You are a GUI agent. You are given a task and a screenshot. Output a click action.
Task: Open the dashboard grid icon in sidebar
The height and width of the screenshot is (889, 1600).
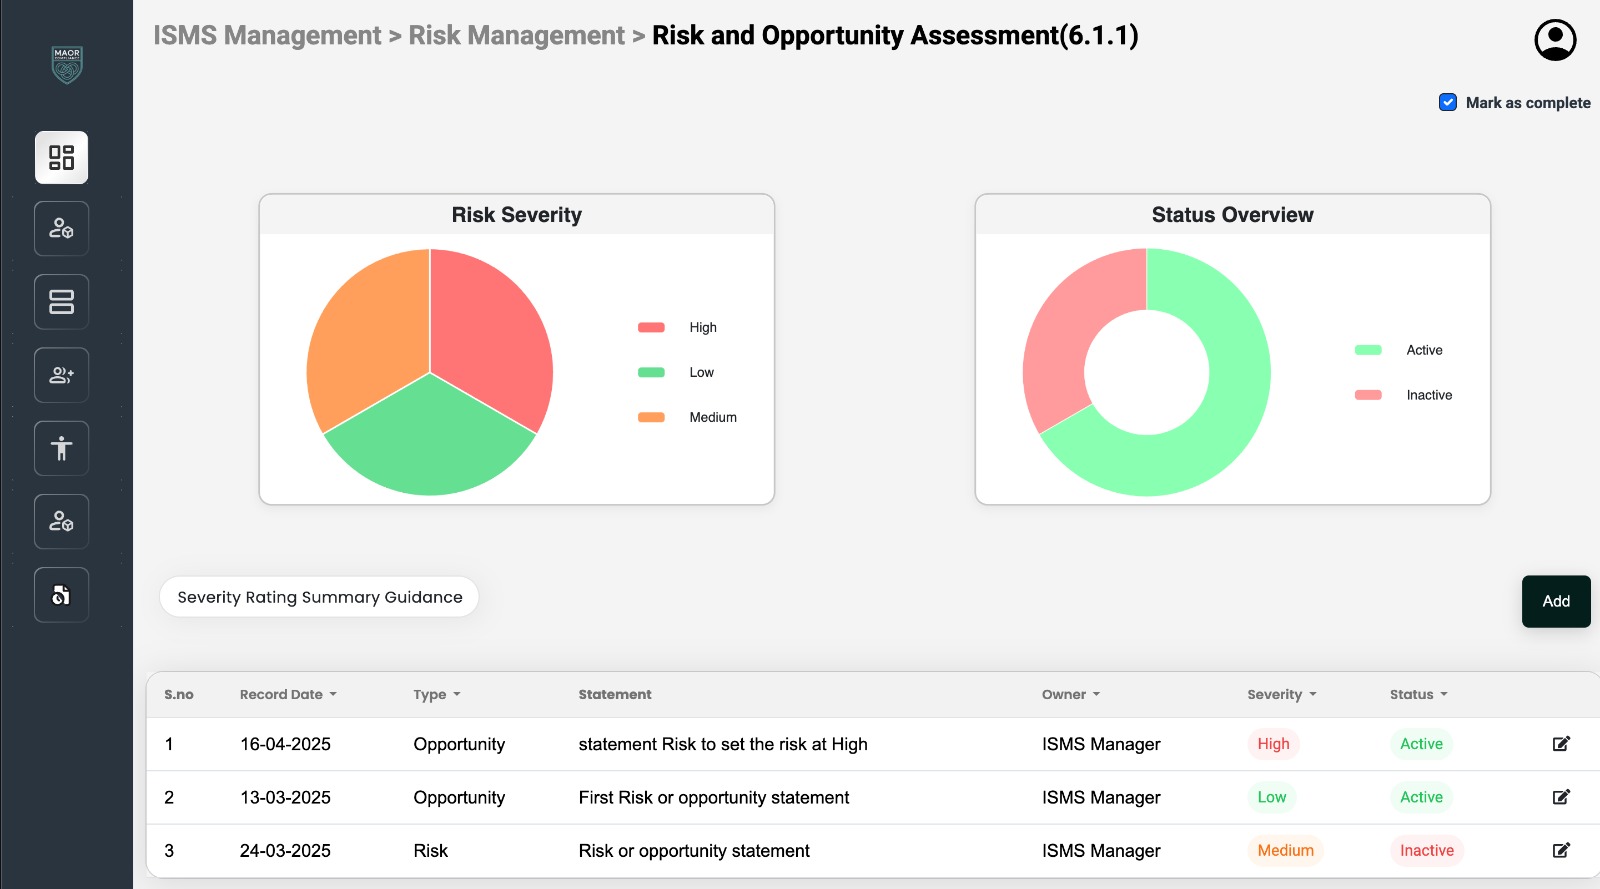61,157
